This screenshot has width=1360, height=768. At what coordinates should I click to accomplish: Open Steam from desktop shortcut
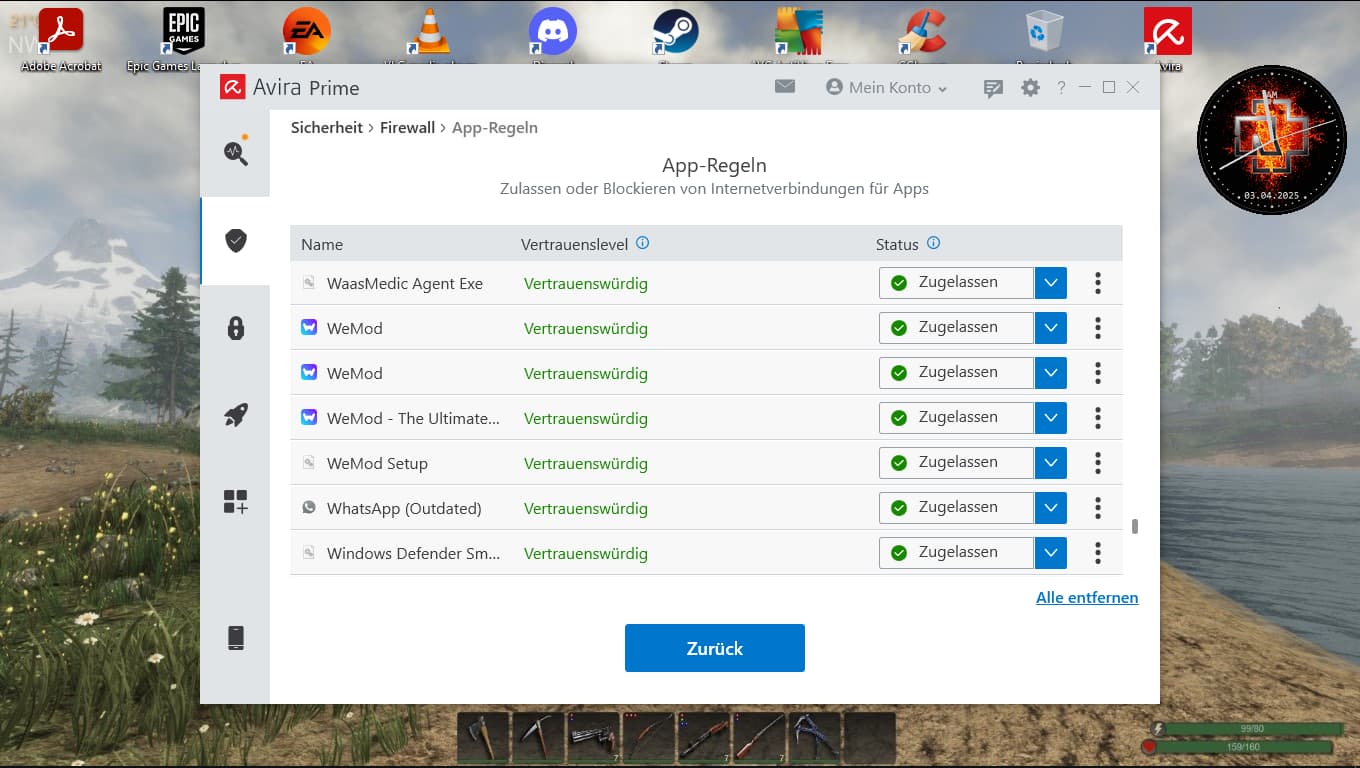point(675,33)
